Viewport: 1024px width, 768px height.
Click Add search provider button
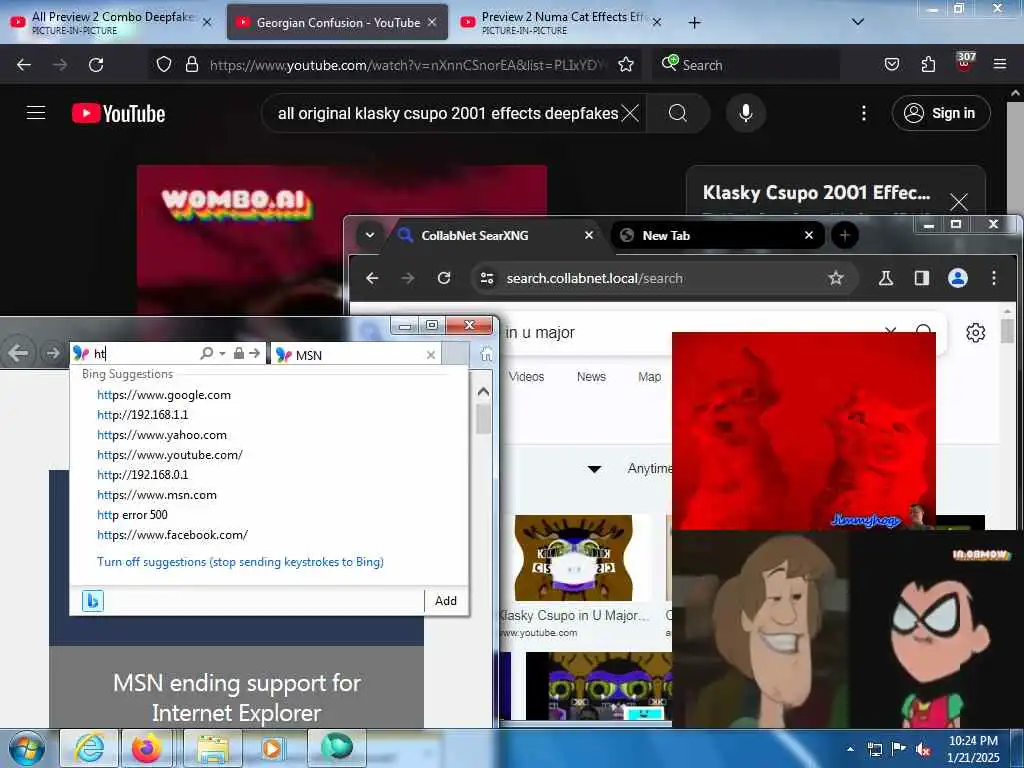[446, 601]
